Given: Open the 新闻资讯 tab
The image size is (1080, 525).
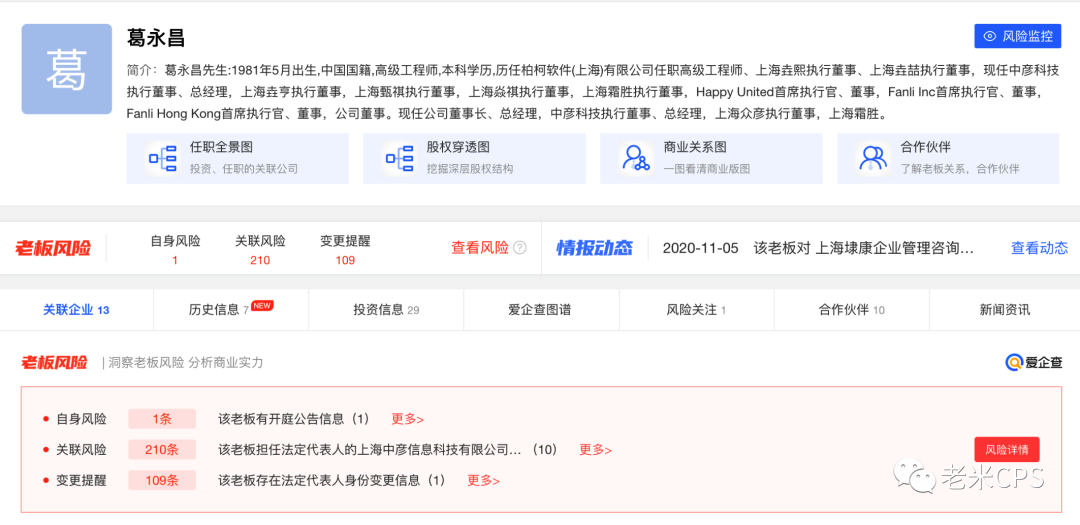Looking at the screenshot, I should coord(1005,310).
